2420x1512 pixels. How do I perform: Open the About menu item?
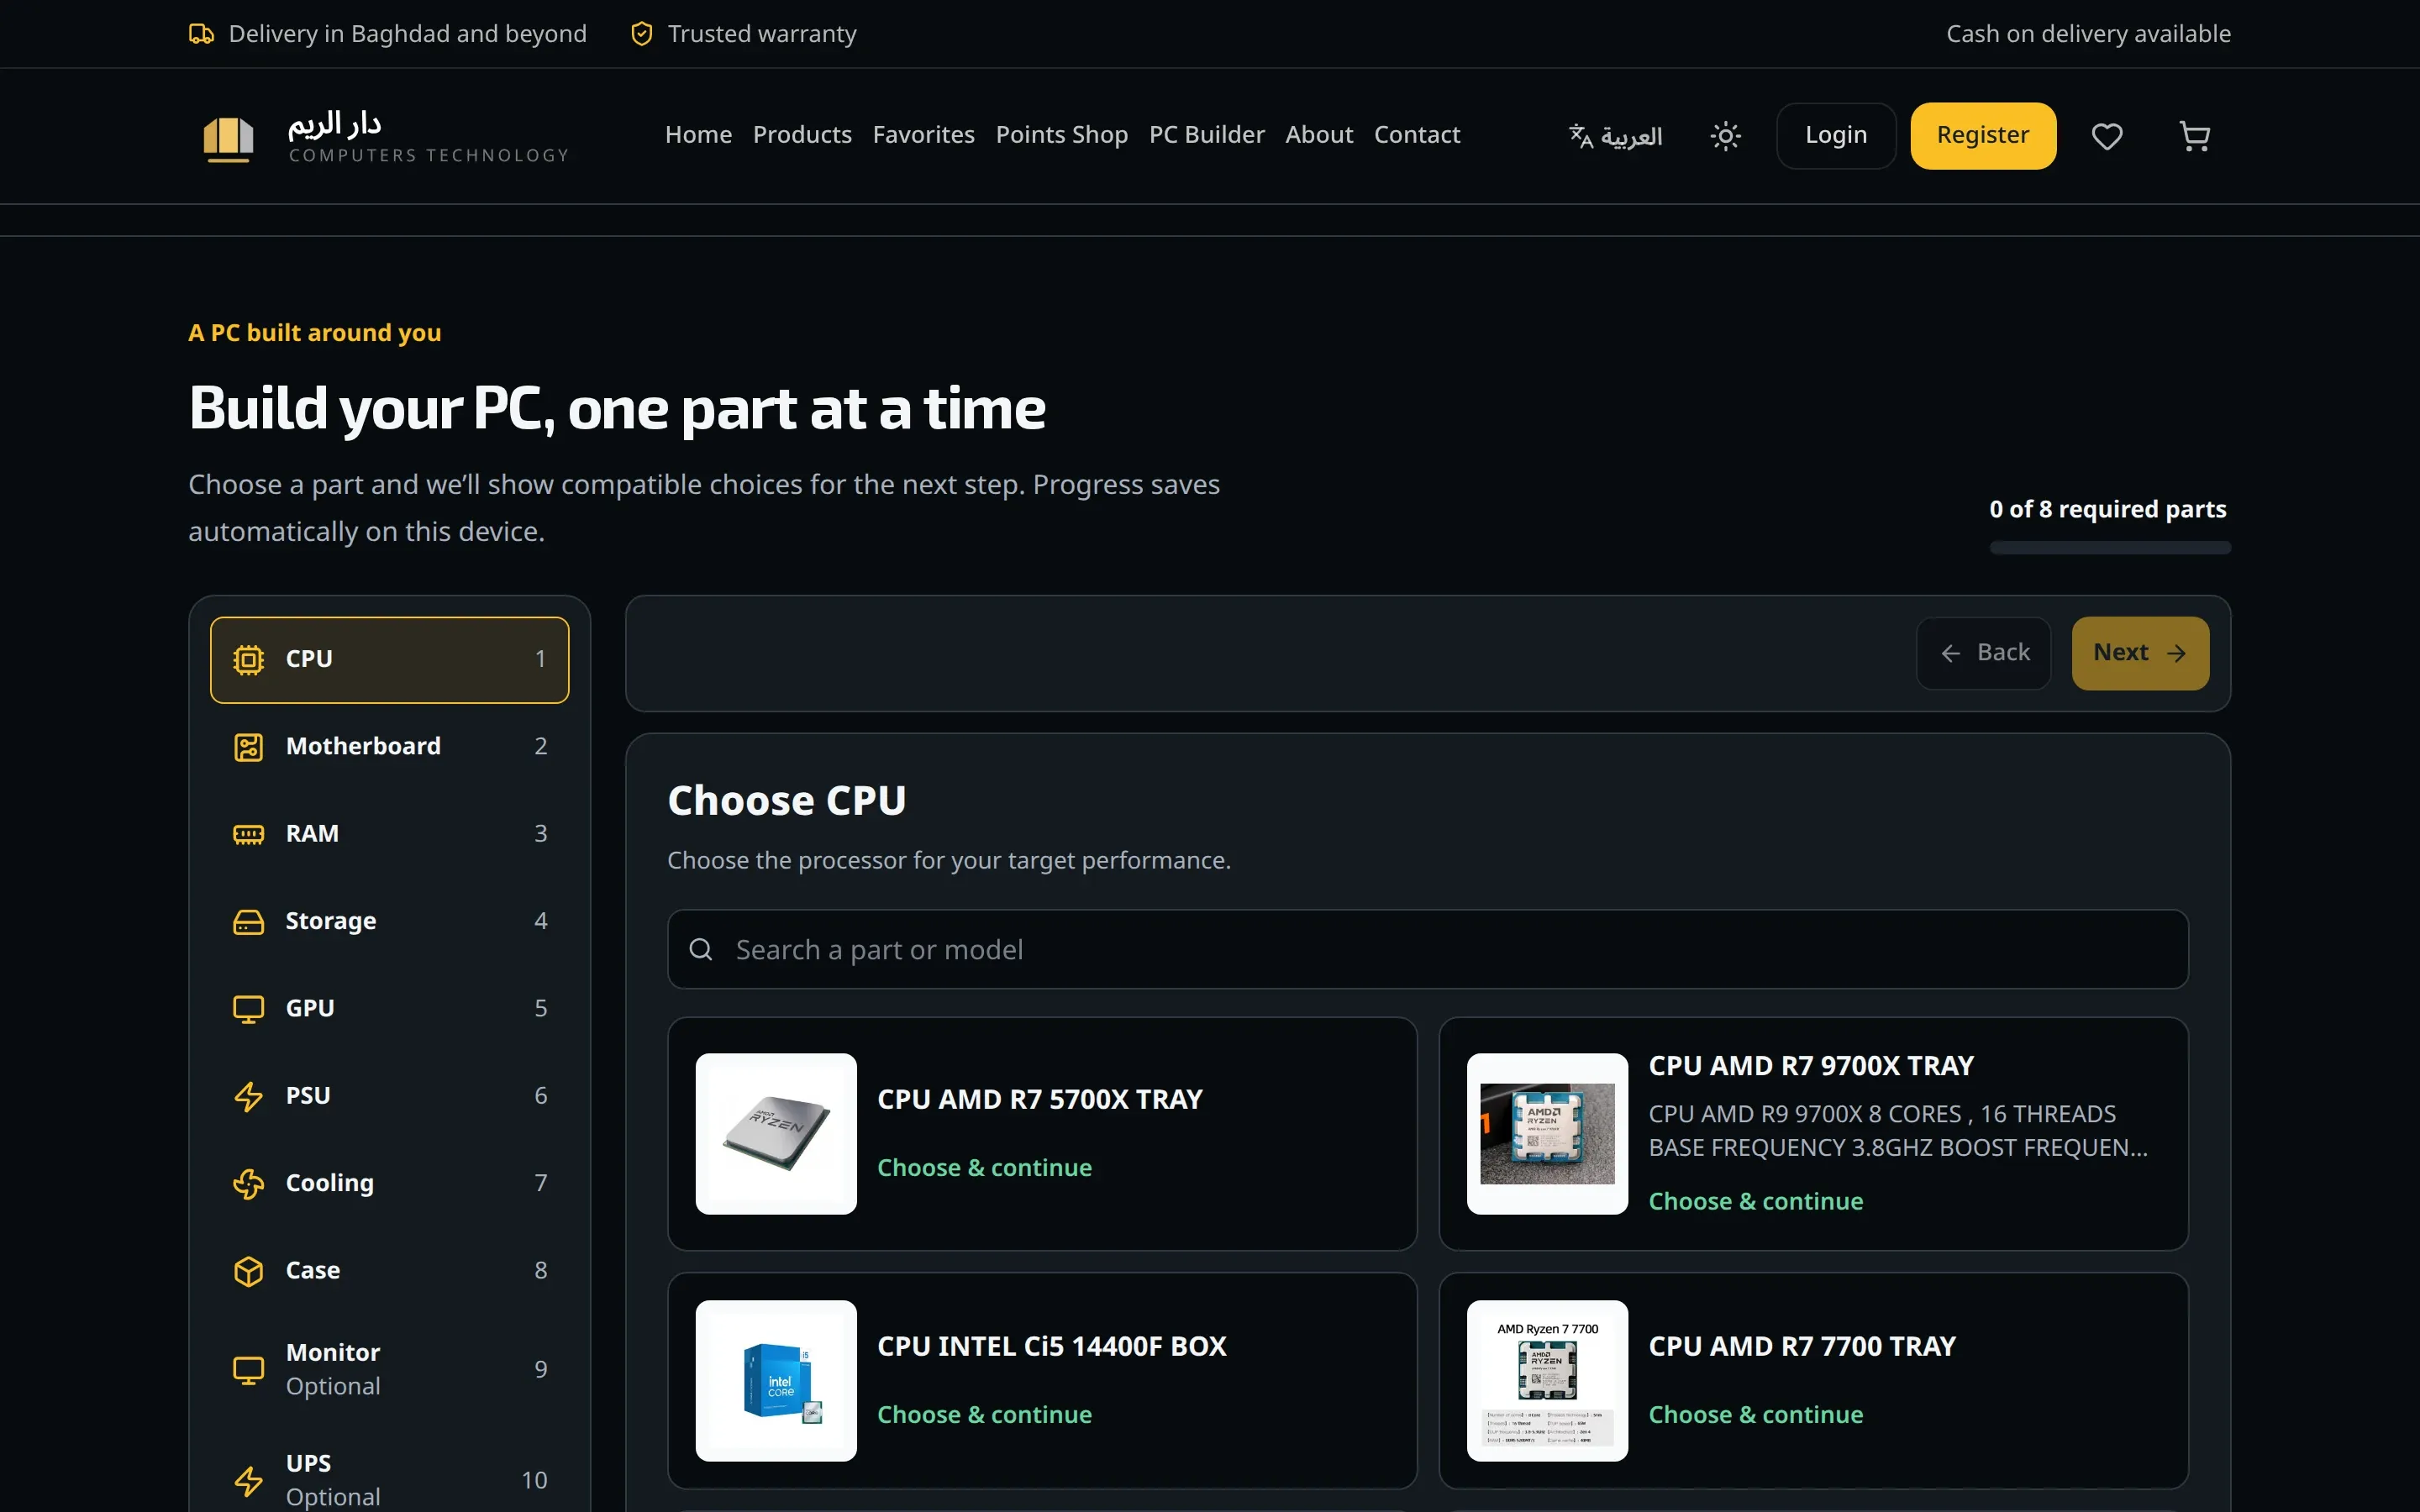coord(1319,135)
